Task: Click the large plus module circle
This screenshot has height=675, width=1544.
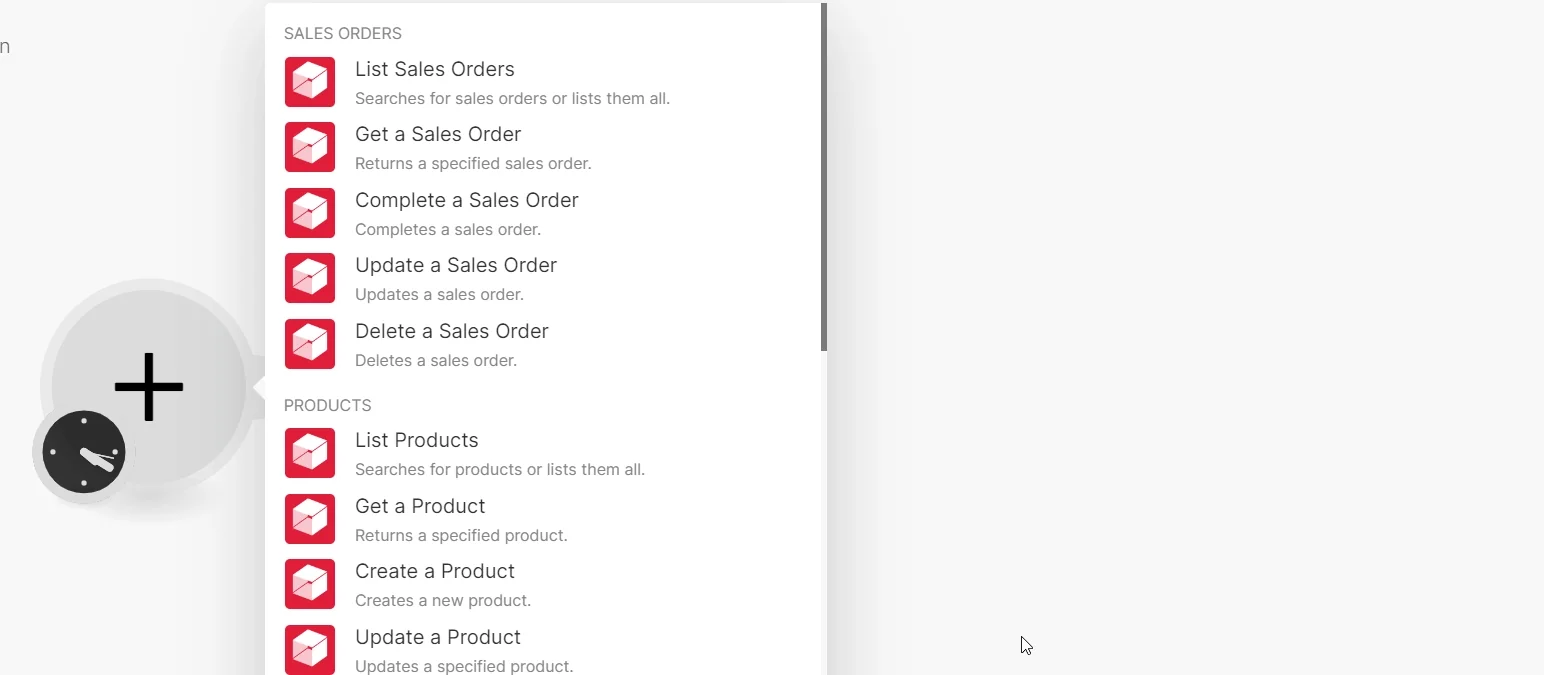Action: pyautogui.click(x=149, y=386)
